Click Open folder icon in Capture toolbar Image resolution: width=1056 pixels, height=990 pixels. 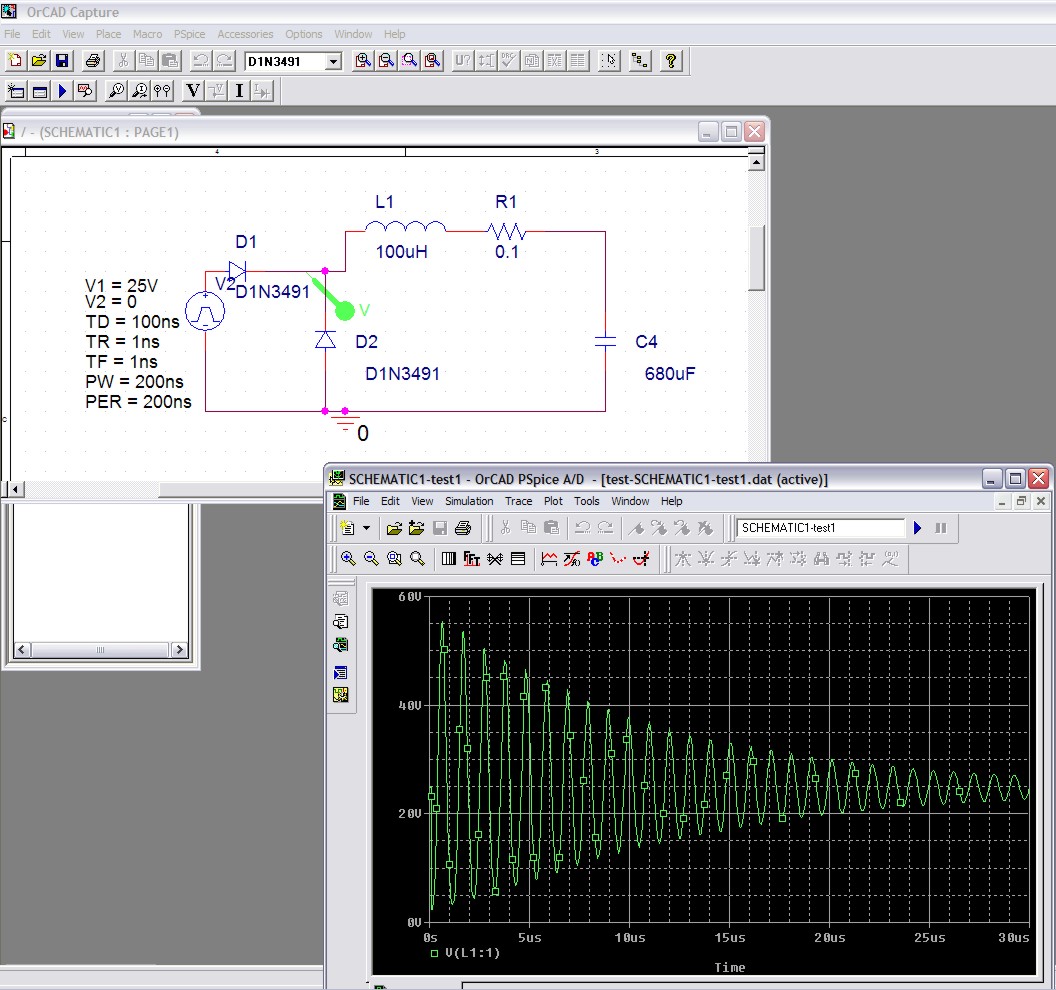click(38, 61)
